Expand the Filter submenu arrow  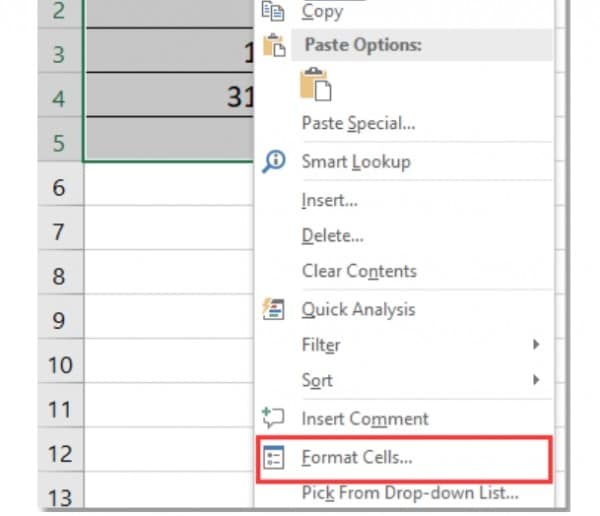click(x=536, y=345)
